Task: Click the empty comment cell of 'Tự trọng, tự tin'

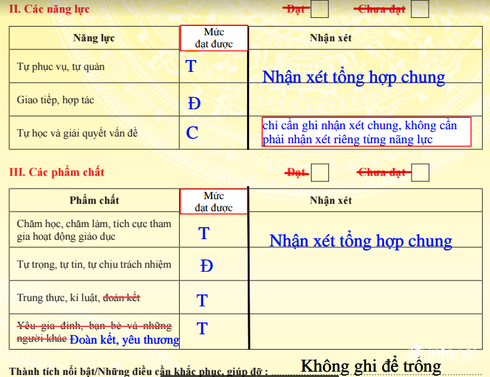Action: [366, 264]
